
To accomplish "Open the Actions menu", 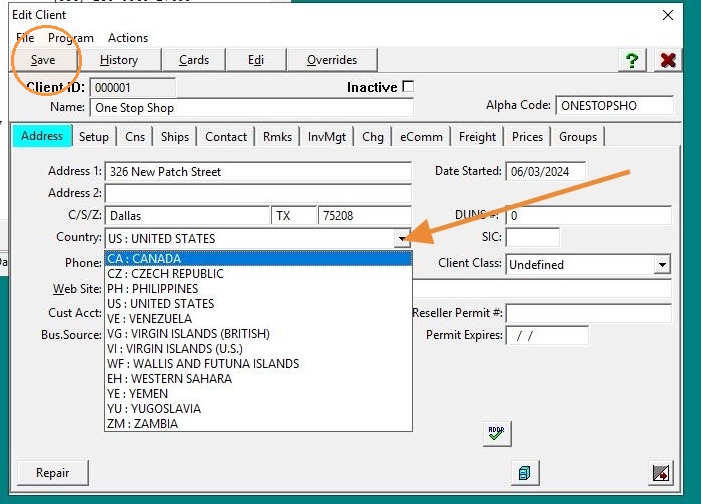I will (x=128, y=38).
